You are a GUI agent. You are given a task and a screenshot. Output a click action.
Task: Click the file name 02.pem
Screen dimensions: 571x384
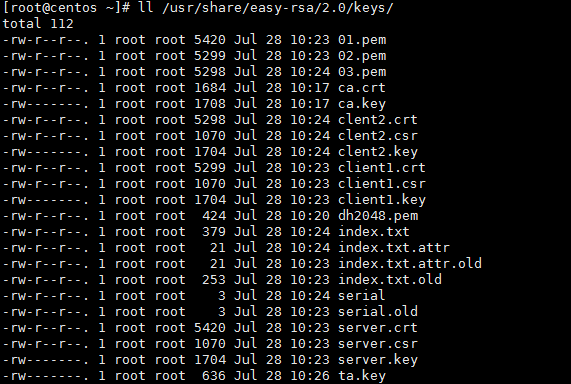click(x=362, y=56)
